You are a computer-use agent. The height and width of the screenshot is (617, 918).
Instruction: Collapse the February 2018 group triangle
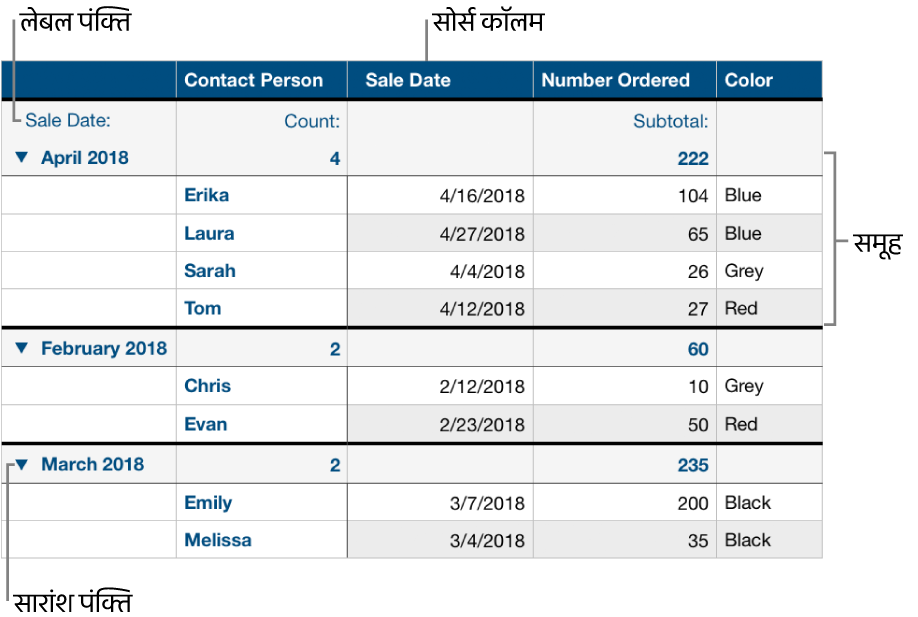coord(23,349)
